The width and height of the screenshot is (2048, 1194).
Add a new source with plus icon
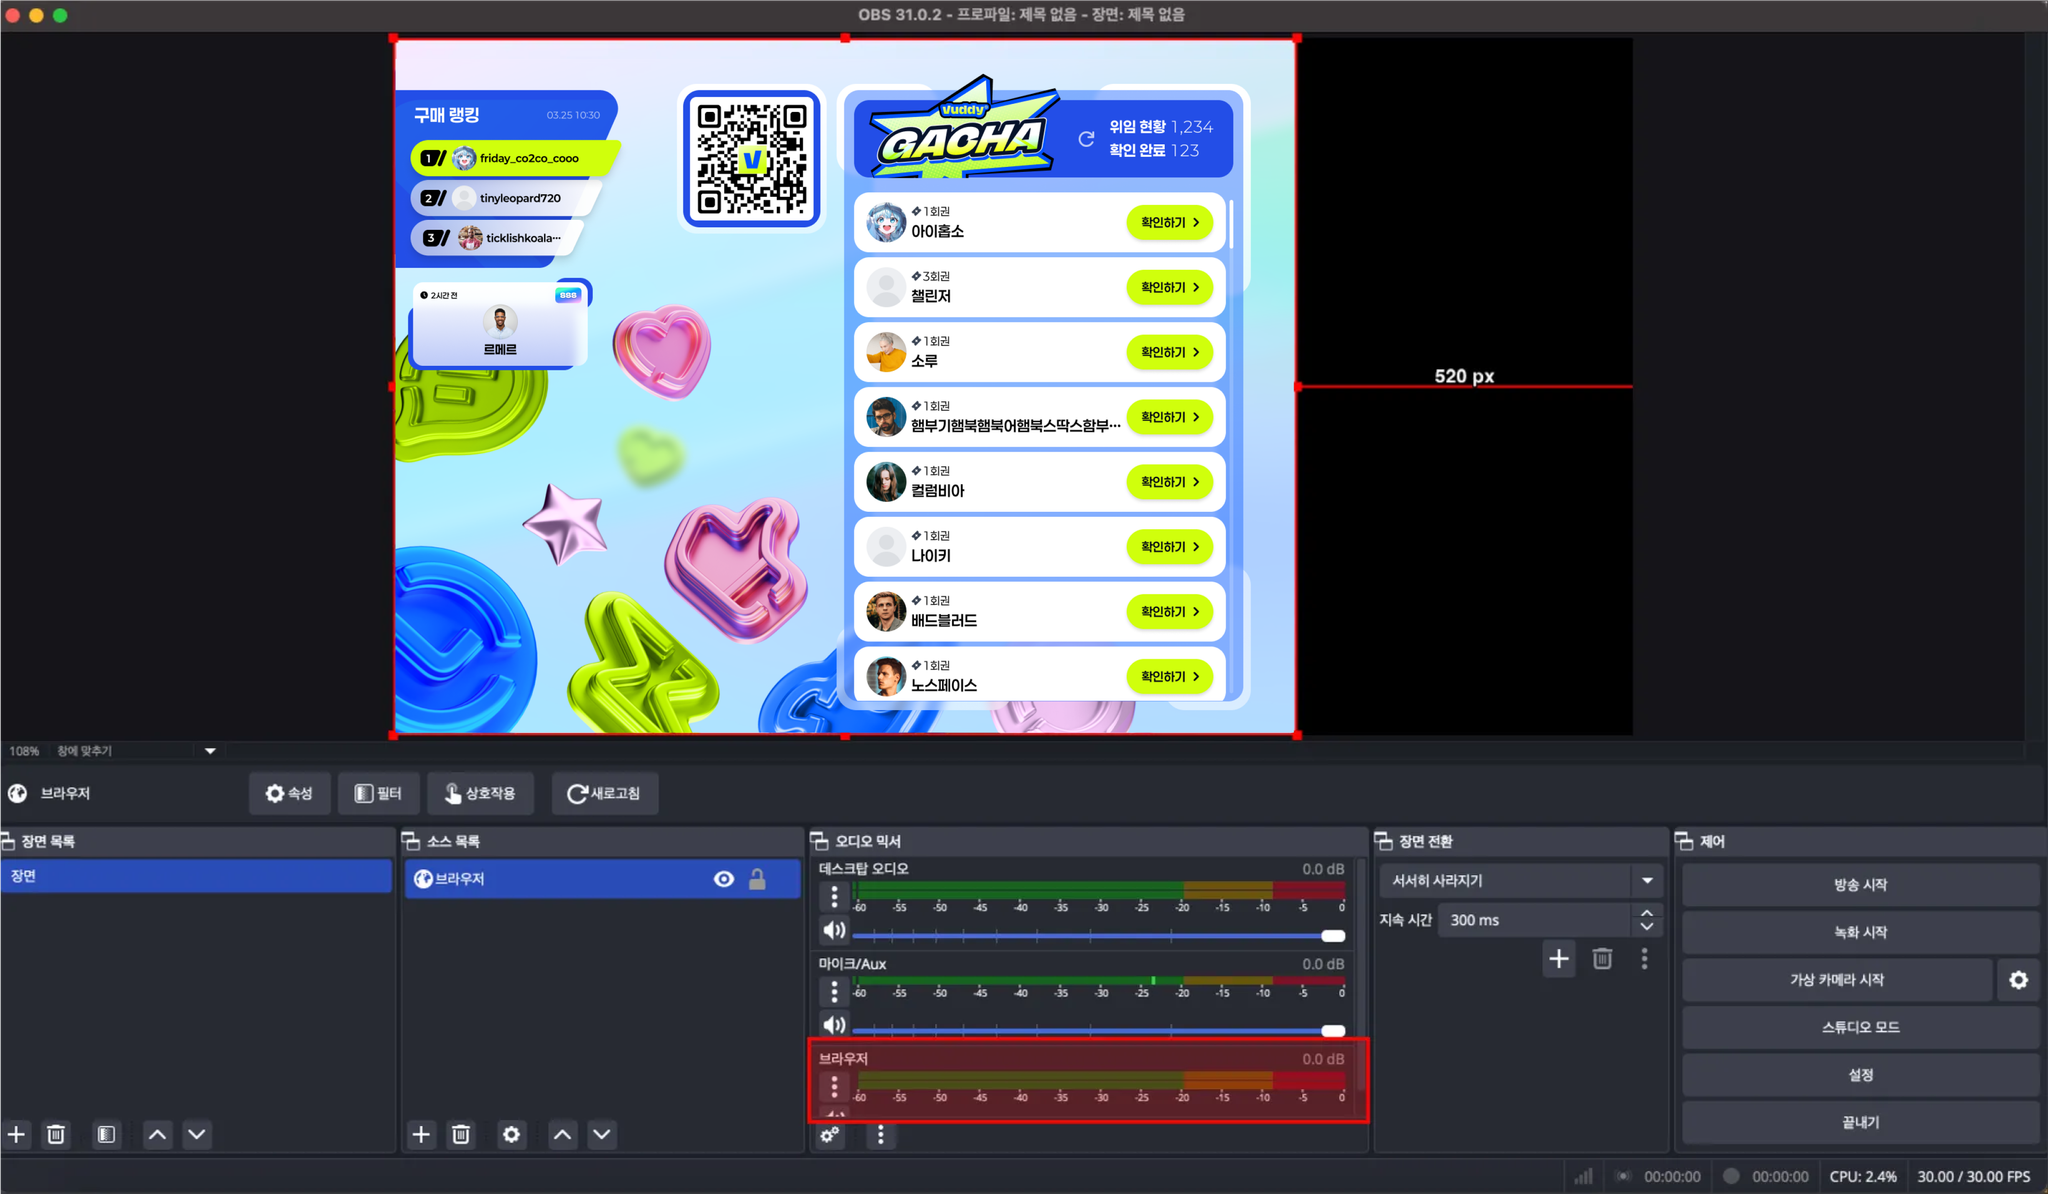click(x=421, y=1134)
